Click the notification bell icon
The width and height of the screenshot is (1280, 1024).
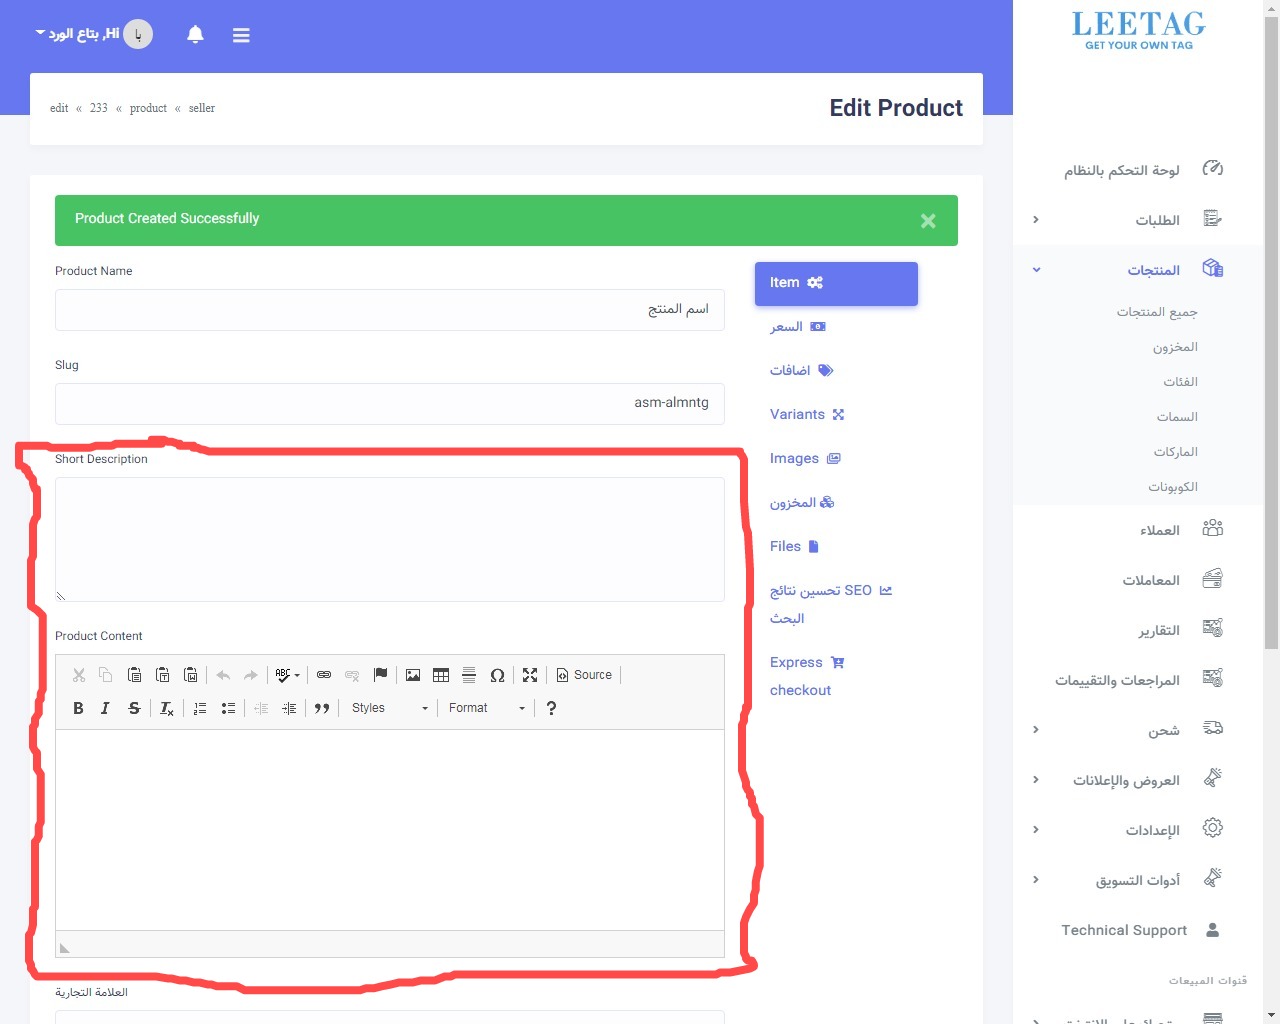[x=195, y=33]
